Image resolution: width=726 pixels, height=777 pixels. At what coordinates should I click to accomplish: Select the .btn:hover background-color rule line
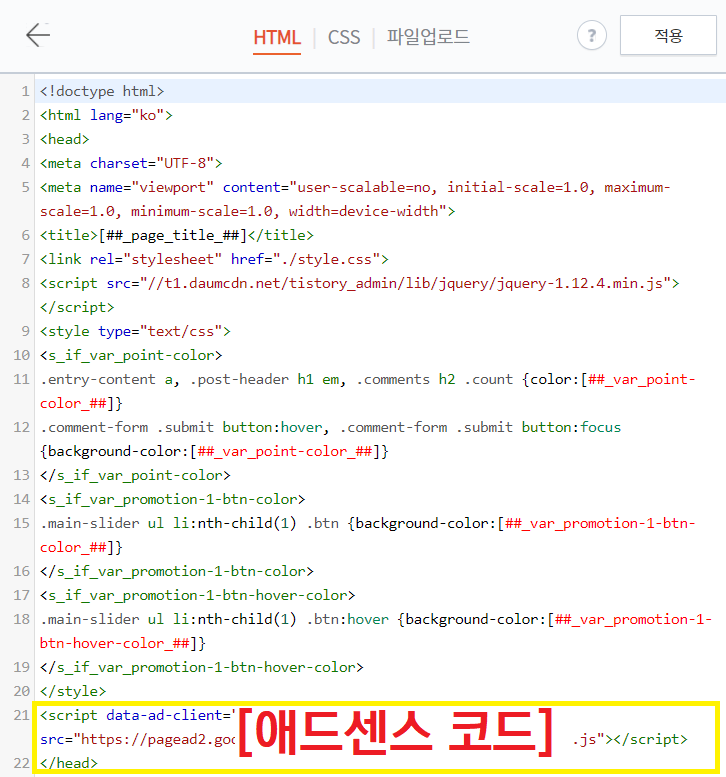click(x=376, y=631)
